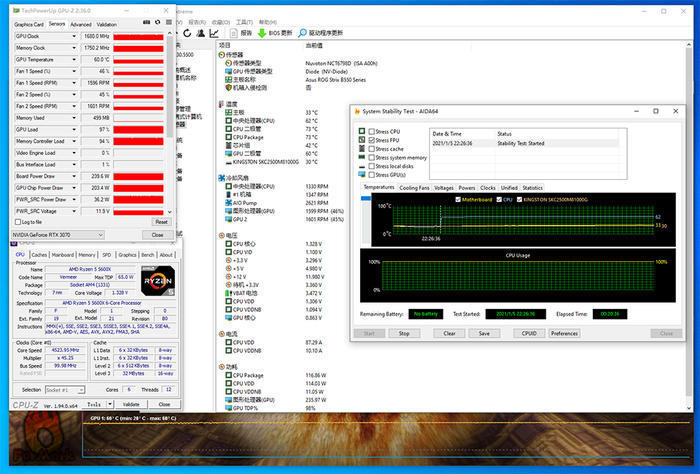Toggle KINGSTON drive graph checkbox
The width and height of the screenshot is (700, 474).
coord(519,200)
